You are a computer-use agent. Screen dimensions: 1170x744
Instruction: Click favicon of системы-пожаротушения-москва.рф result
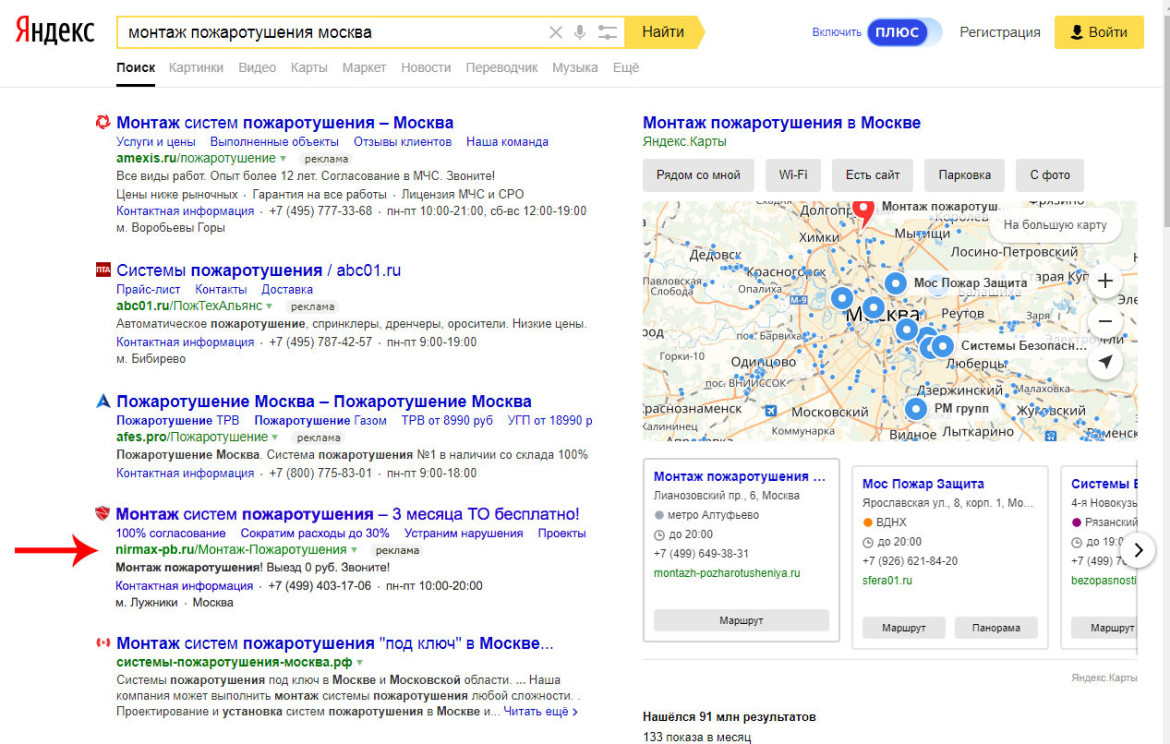tap(103, 643)
